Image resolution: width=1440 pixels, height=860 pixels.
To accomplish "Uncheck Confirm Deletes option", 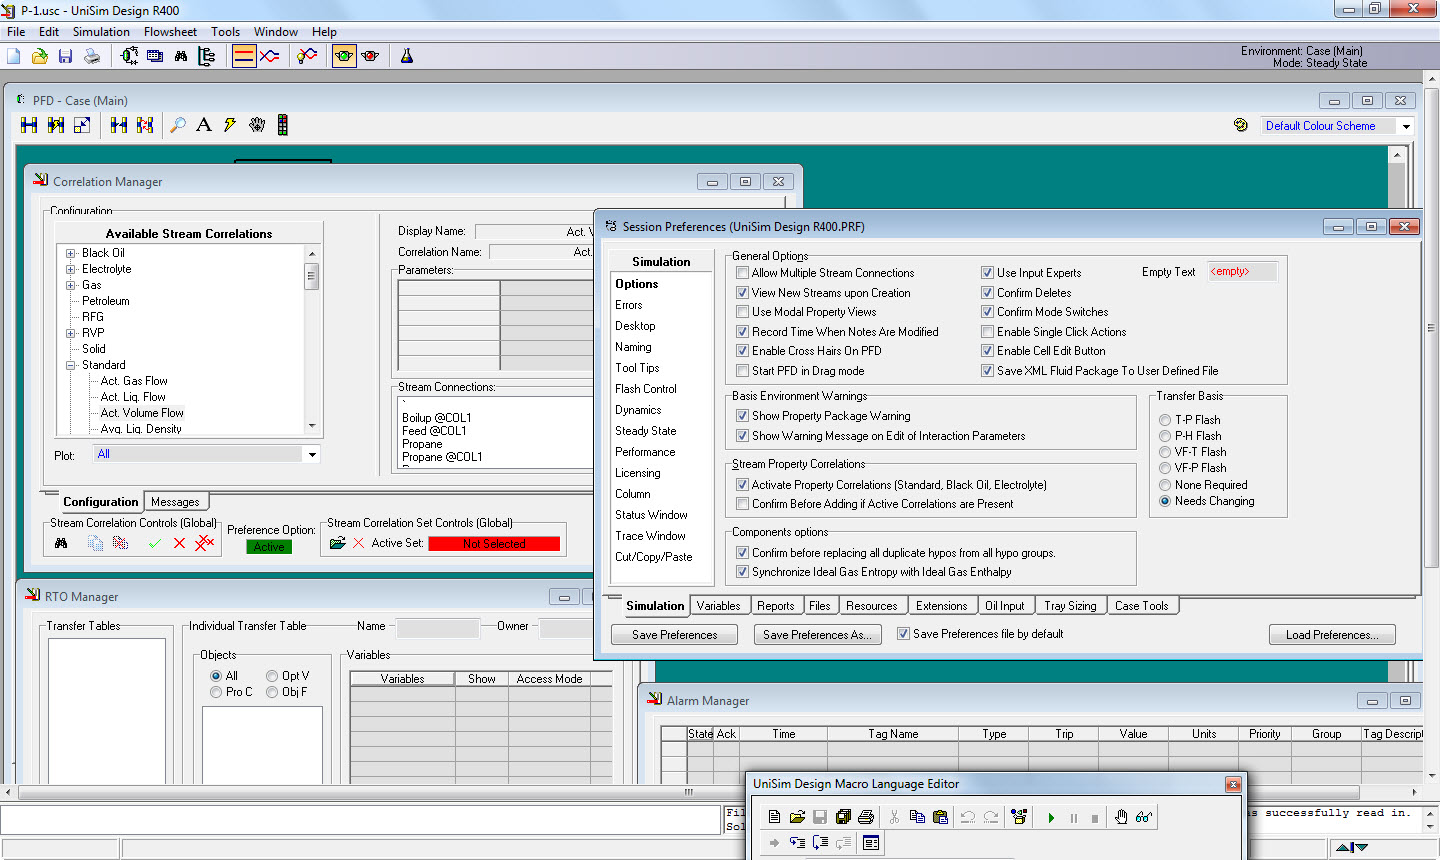I will (987, 293).
